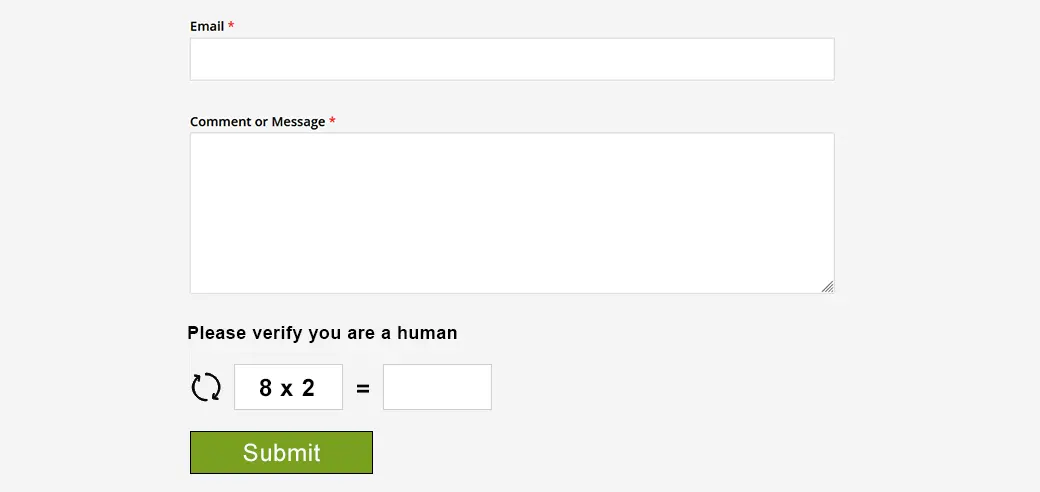Focus the Email input field

pos(512,59)
